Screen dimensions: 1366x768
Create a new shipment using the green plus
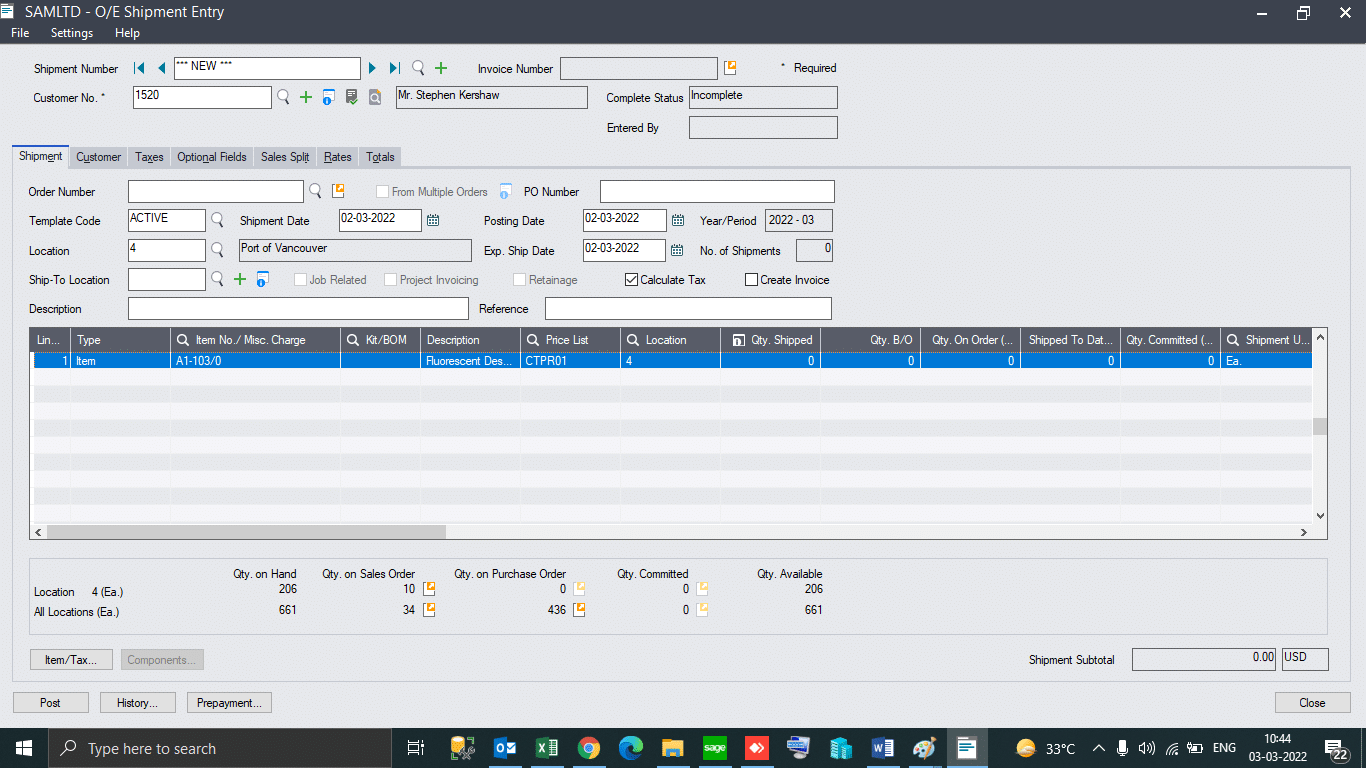(x=441, y=68)
